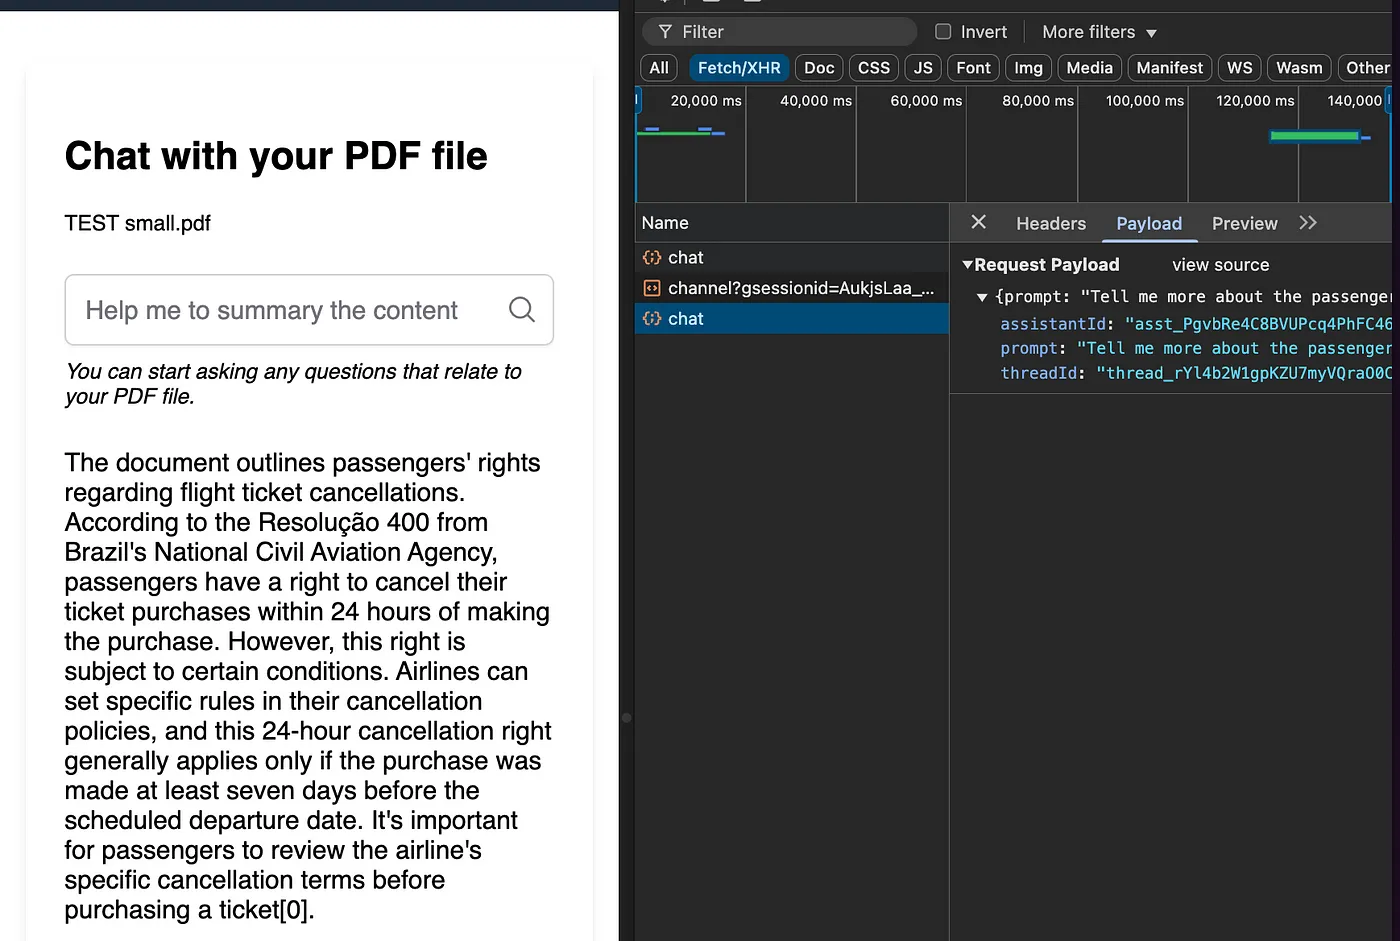Image resolution: width=1400 pixels, height=941 pixels.
Task: Open the More filters dropdown
Action: 1099,32
